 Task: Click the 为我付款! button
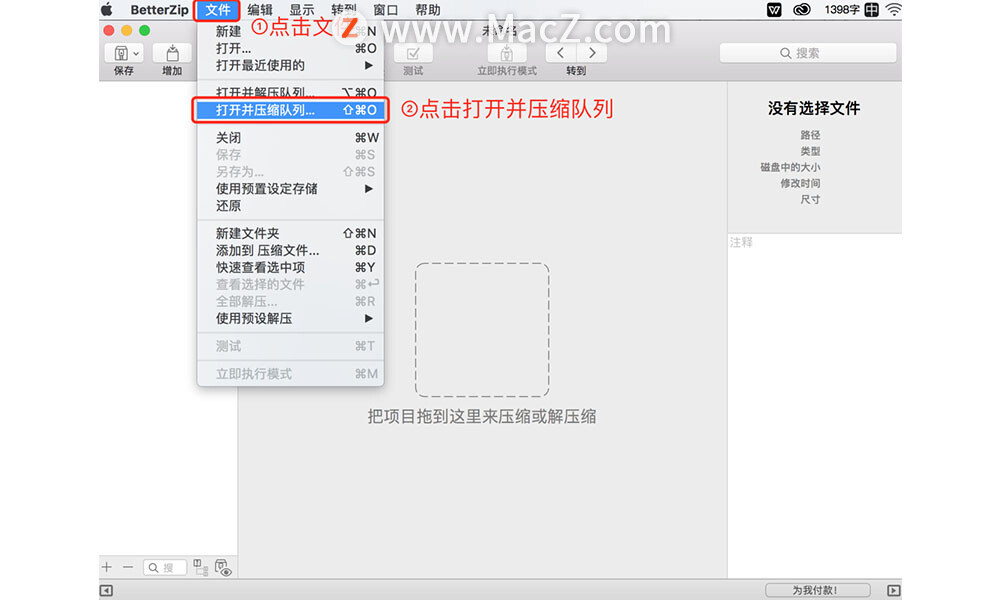818,590
